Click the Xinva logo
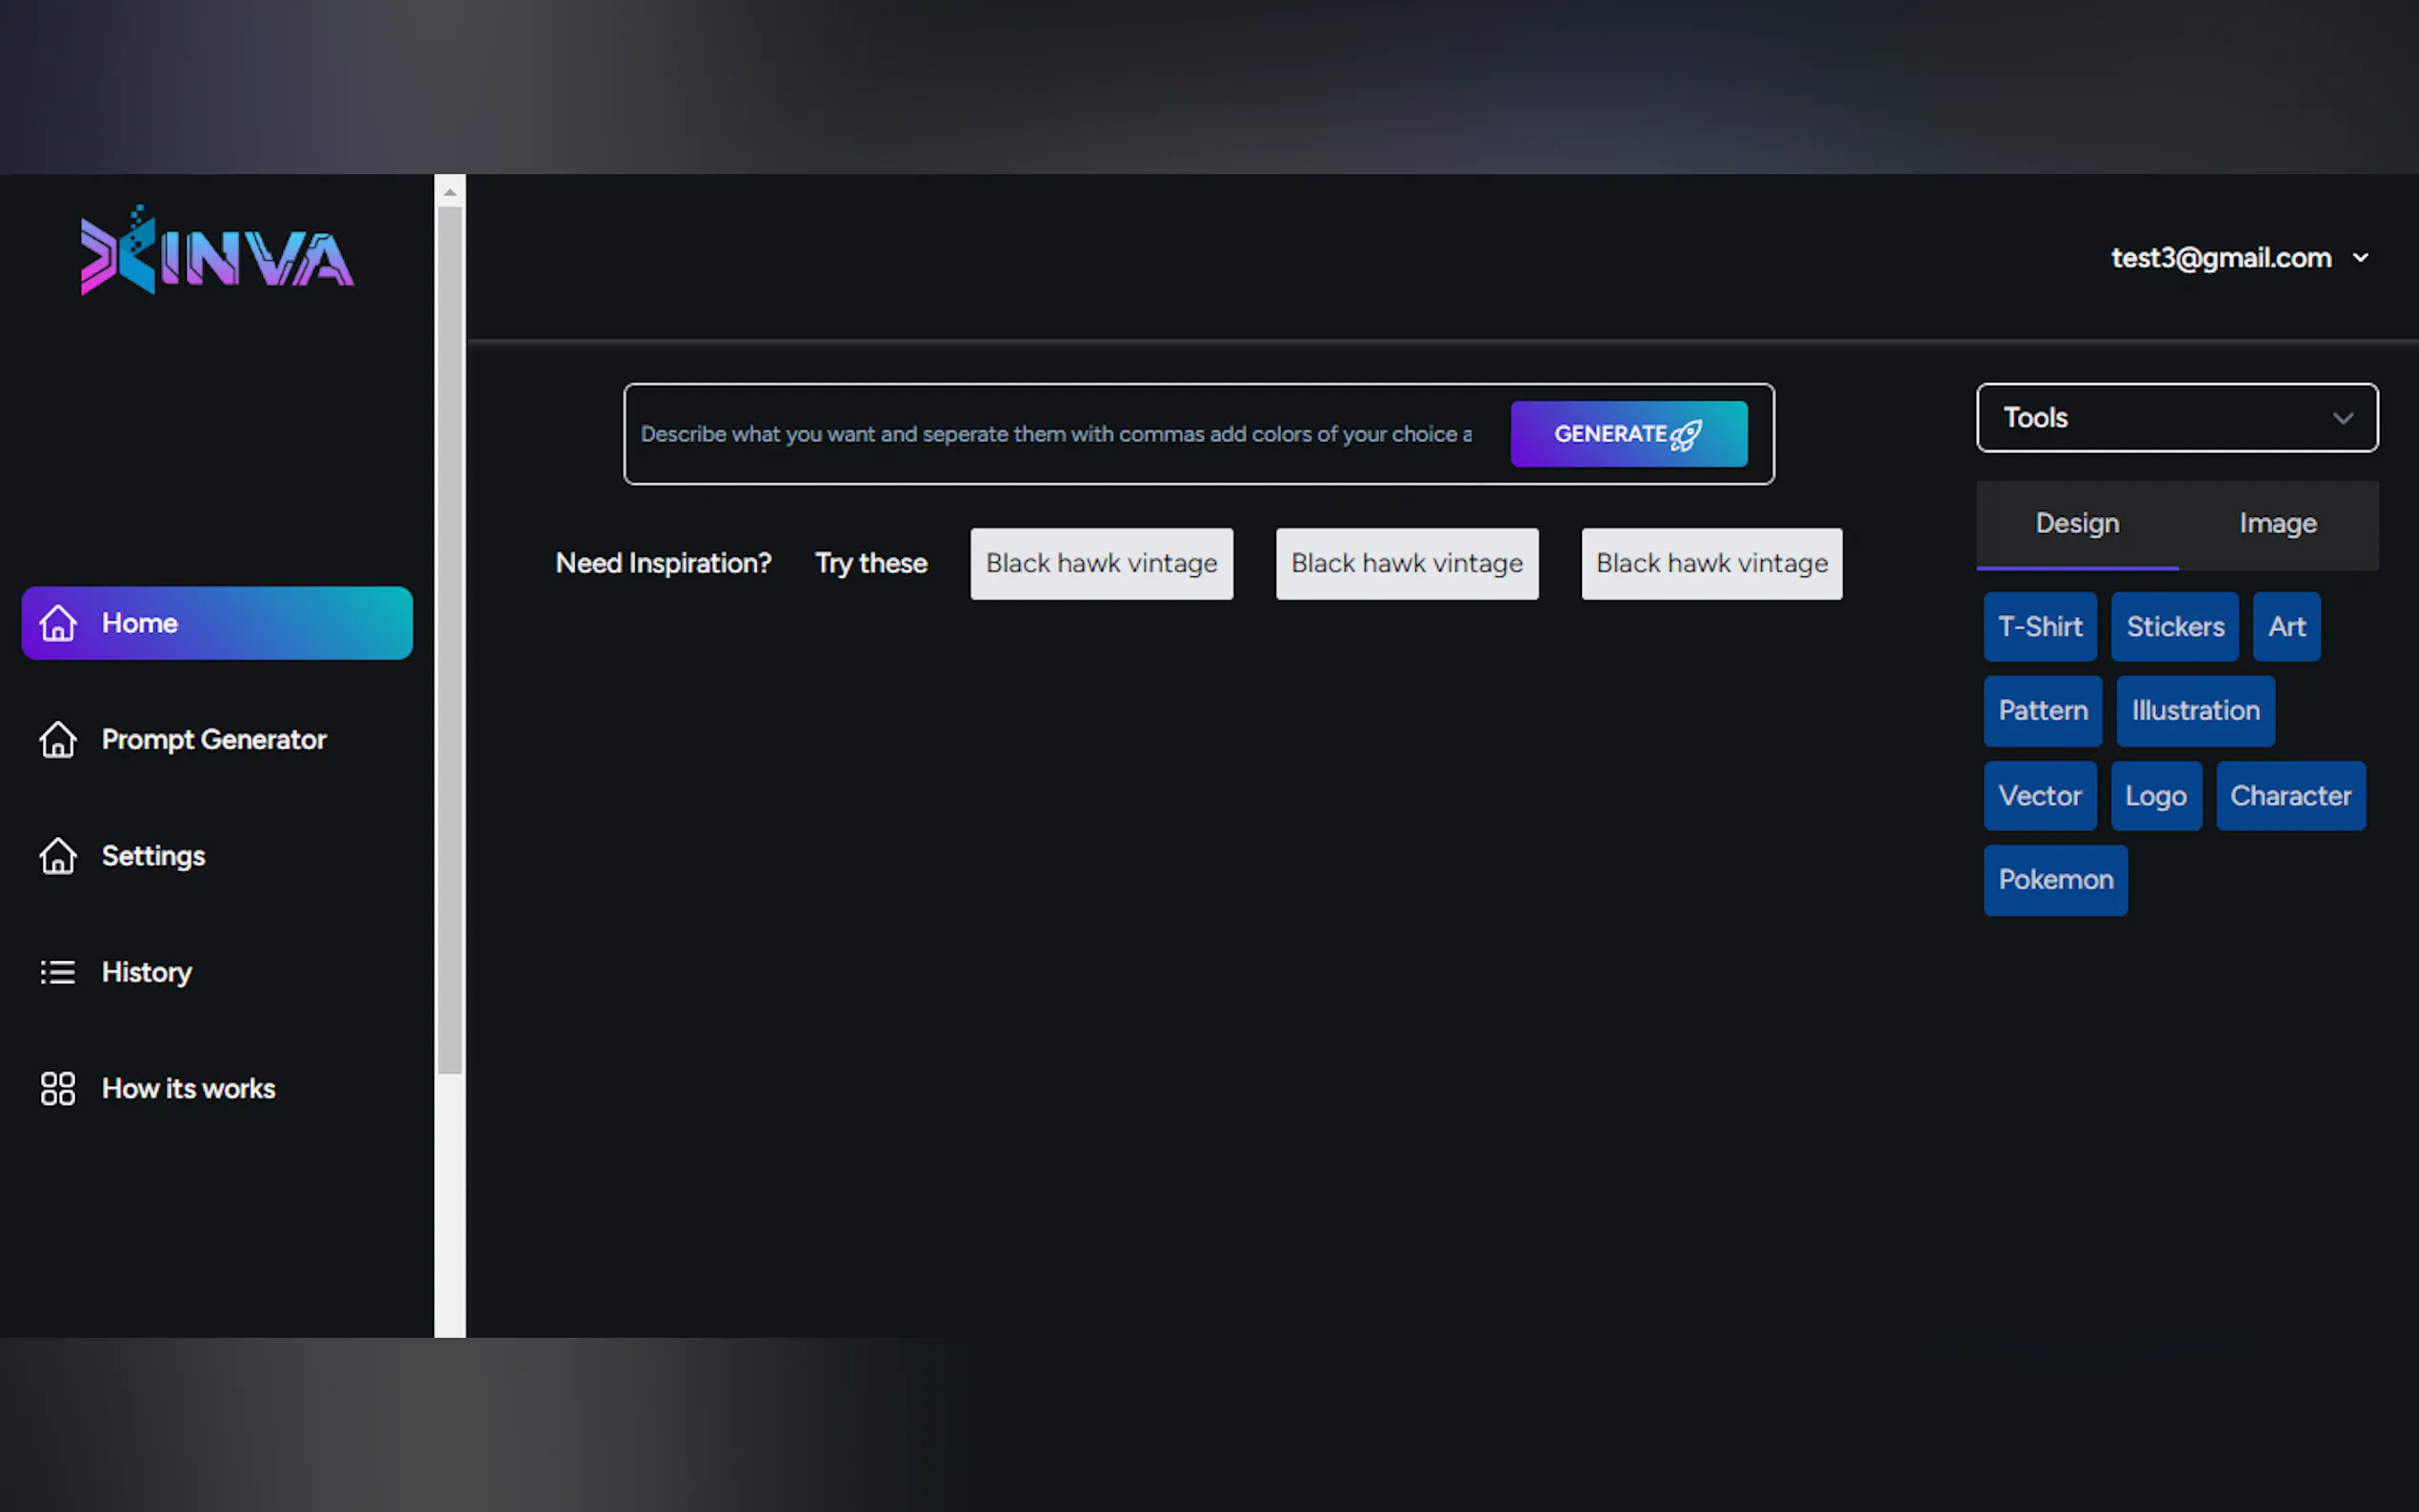Viewport: 2419px width, 1512px height. pos(217,251)
